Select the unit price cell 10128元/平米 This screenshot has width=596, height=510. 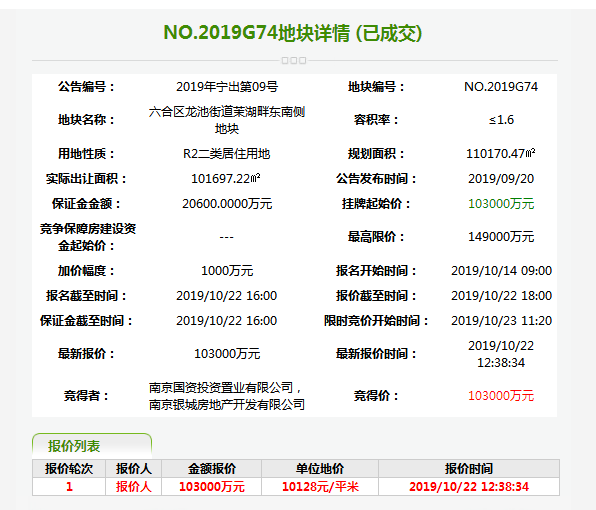(x=320, y=487)
